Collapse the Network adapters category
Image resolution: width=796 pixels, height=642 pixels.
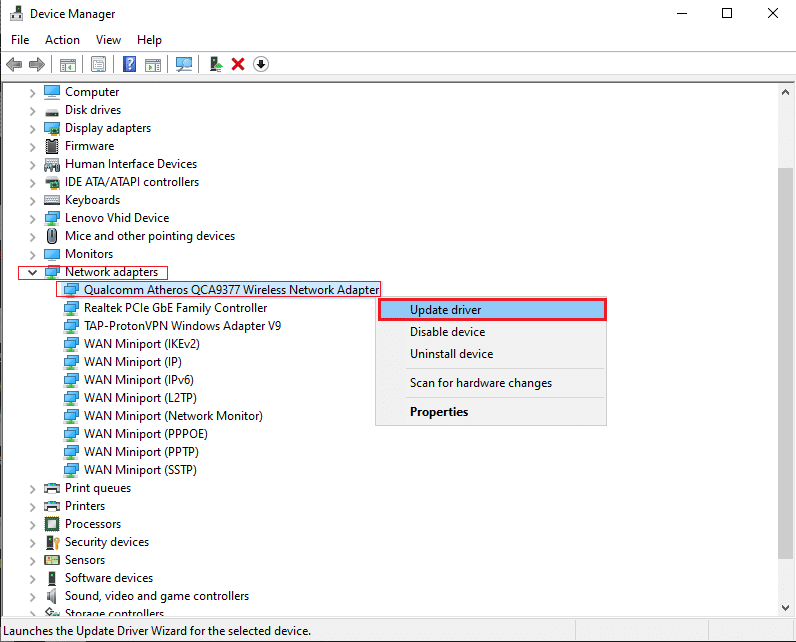pos(32,272)
